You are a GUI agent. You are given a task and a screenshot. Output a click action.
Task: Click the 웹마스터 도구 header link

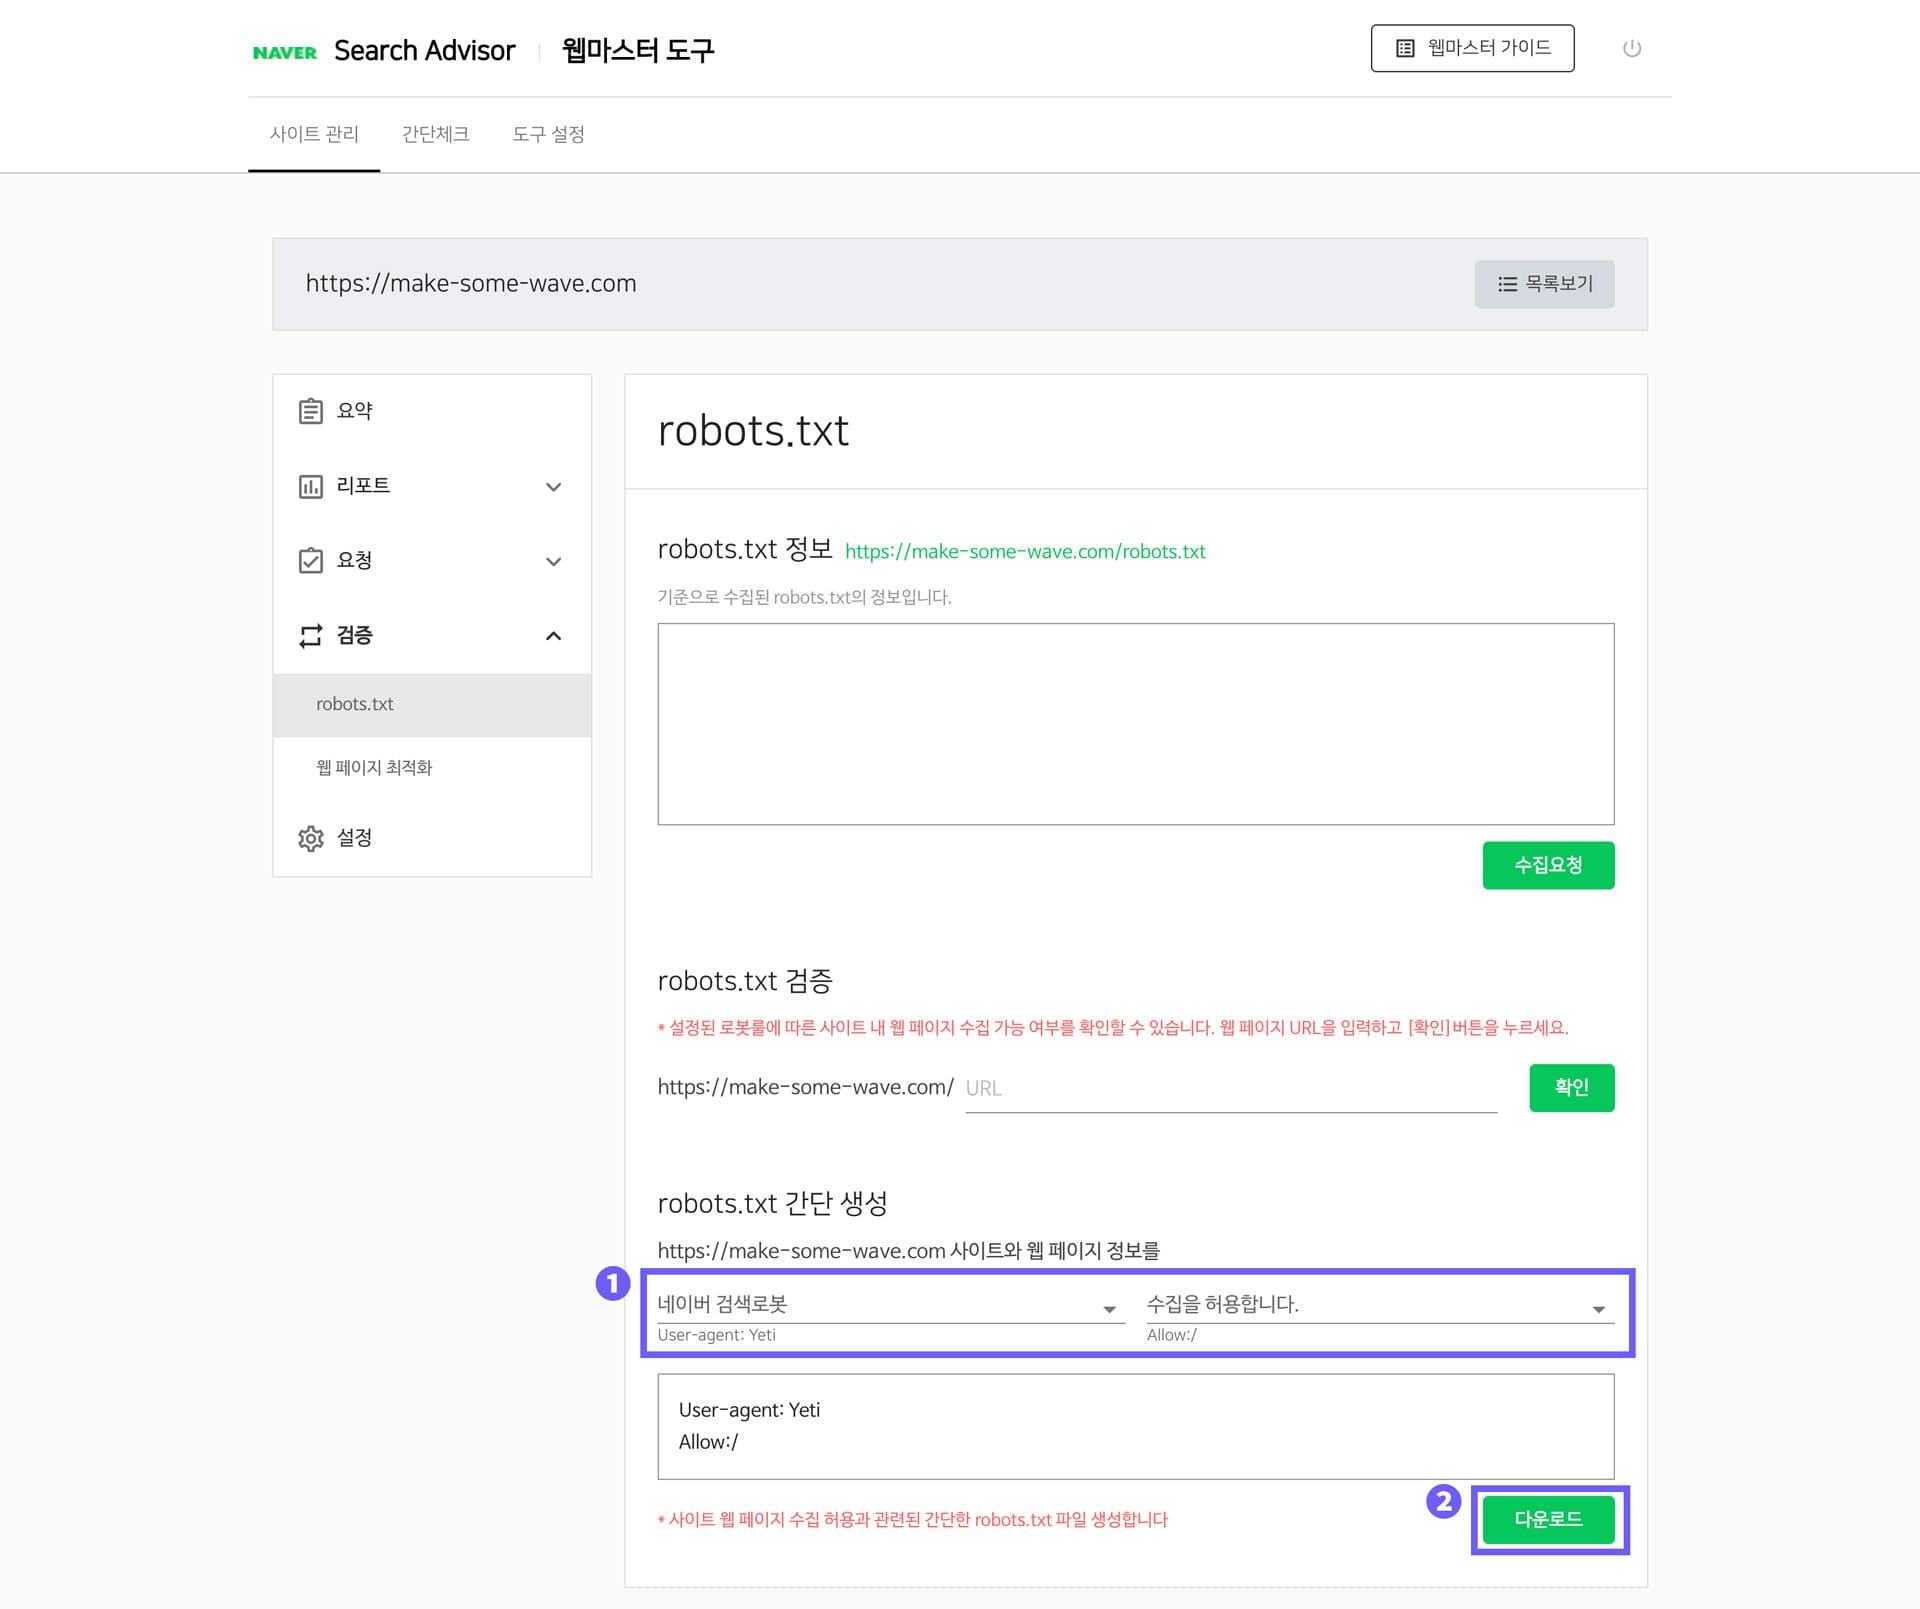(x=638, y=51)
